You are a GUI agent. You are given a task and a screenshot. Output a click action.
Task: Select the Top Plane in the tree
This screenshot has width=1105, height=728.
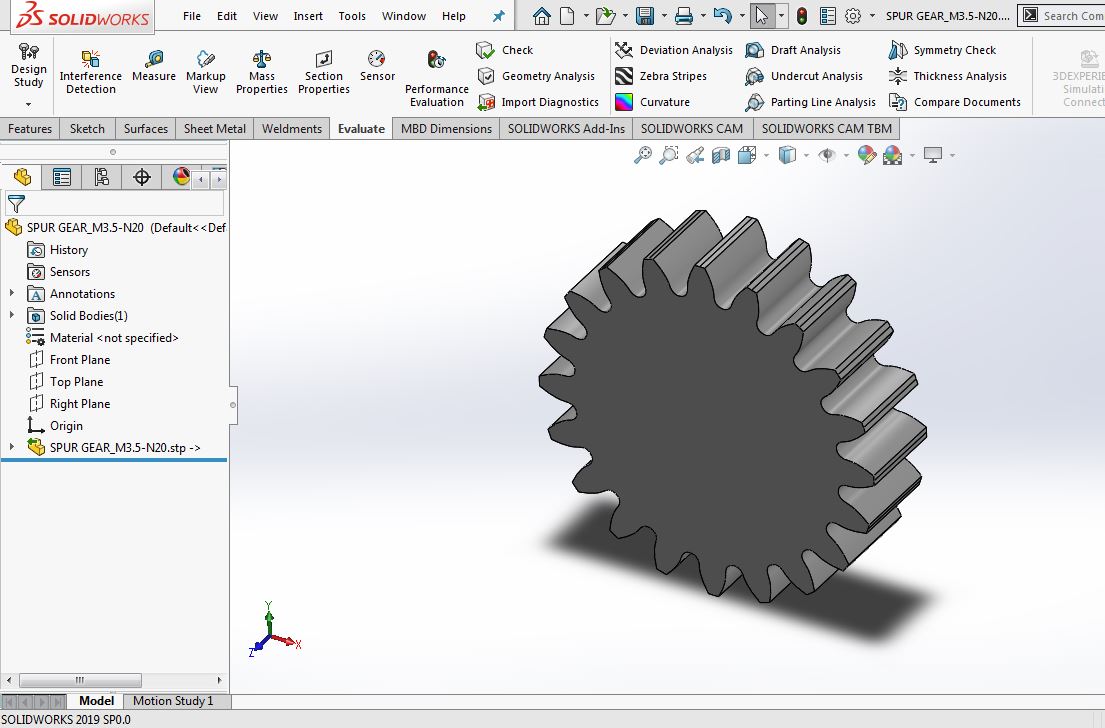pyautogui.click(x=66, y=381)
